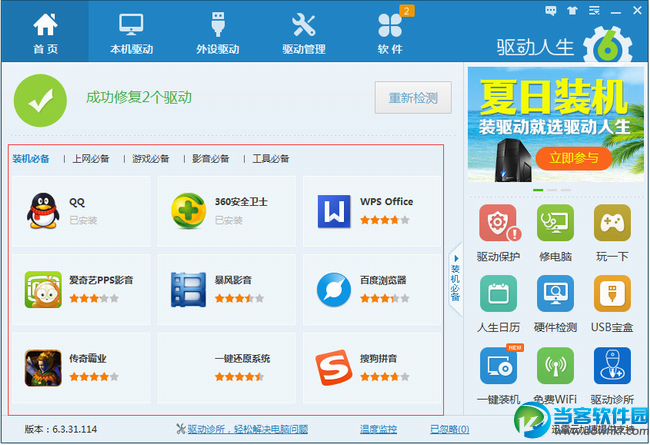
Task: Select the 上网必备 category
Action: [x=91, y=159]
